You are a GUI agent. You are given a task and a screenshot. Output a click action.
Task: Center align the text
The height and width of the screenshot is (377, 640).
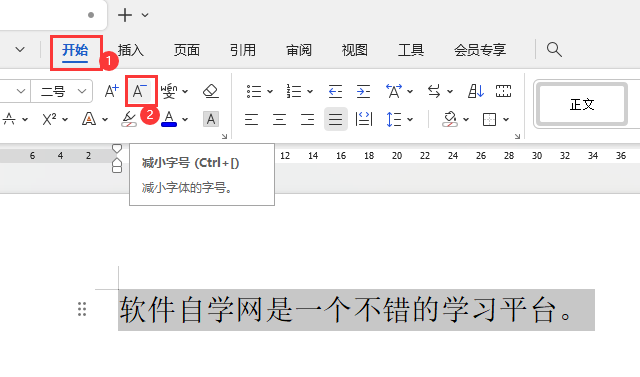tap(280, 120)
